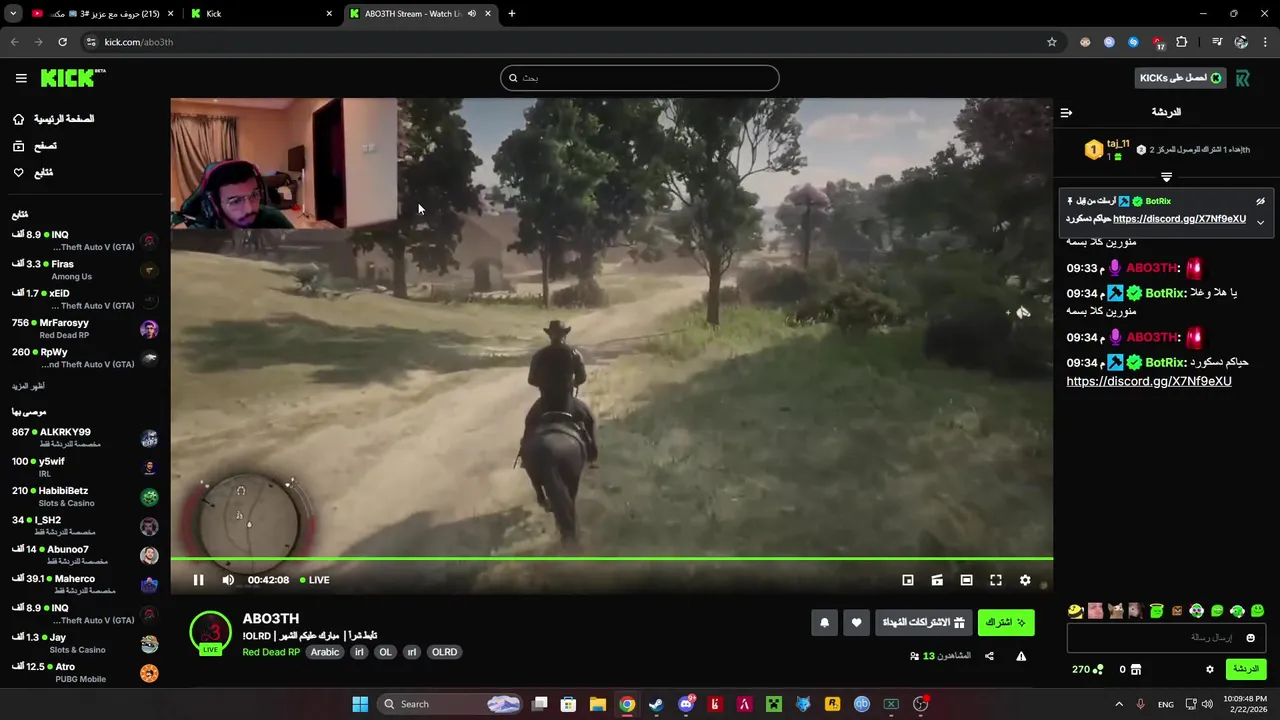Screen dimensions: 1280x720
Task: Open ABO3TH channel avatar
Action: [x=211, y=633]
